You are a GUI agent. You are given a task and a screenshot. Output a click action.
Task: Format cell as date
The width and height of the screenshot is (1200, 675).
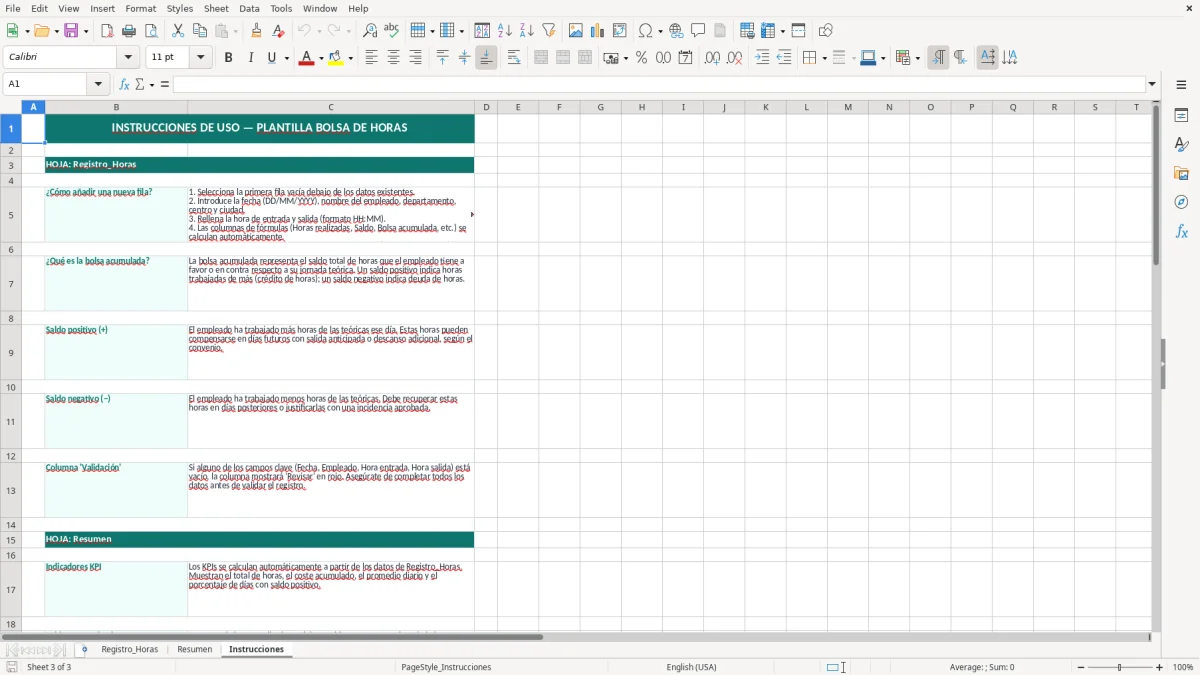pyautogui.click(x=686, y=58)
